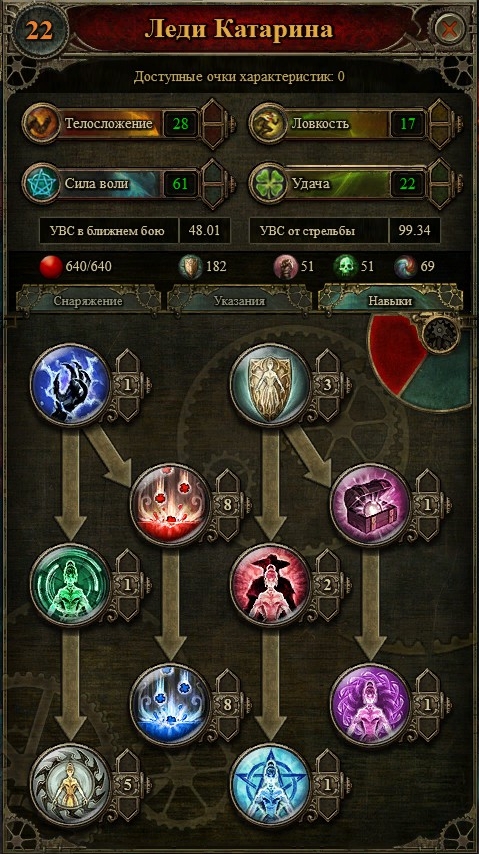The width and height of the screenshot is (479, 854).
Task: Close the Леди Катарина window
Action: pos(450,29)
